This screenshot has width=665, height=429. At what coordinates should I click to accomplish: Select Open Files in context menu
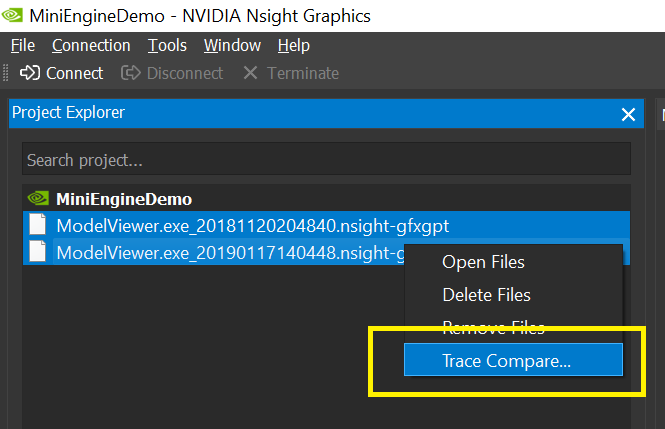(483, 262)
